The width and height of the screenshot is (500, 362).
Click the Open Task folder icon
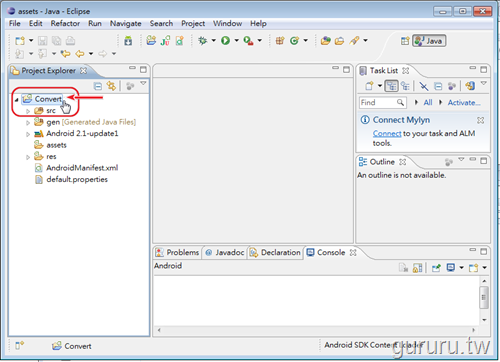(x=339, y=41)
